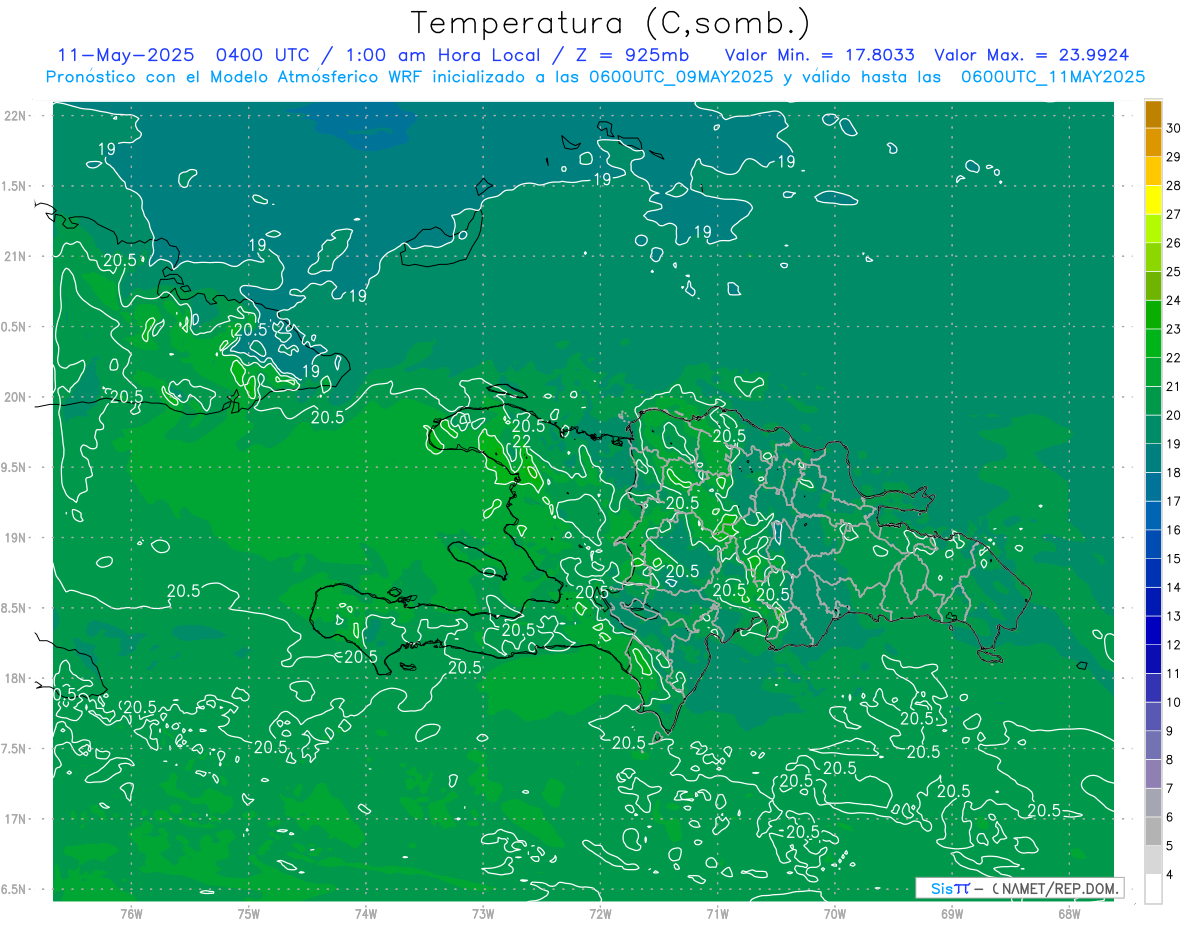Screen dimensions: 1200x927
Task: Click "Valor Max. = 23.9924"
Action: click(1032, 55)
